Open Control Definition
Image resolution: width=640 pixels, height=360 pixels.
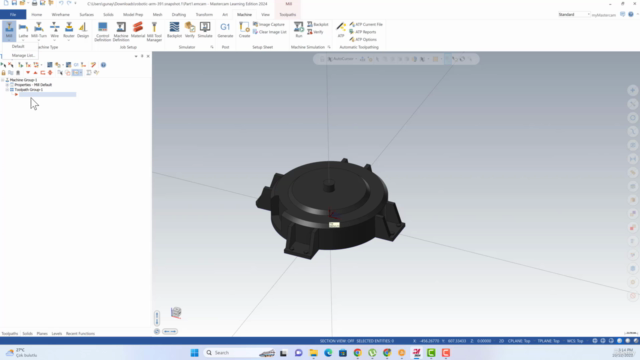(102, 31)
